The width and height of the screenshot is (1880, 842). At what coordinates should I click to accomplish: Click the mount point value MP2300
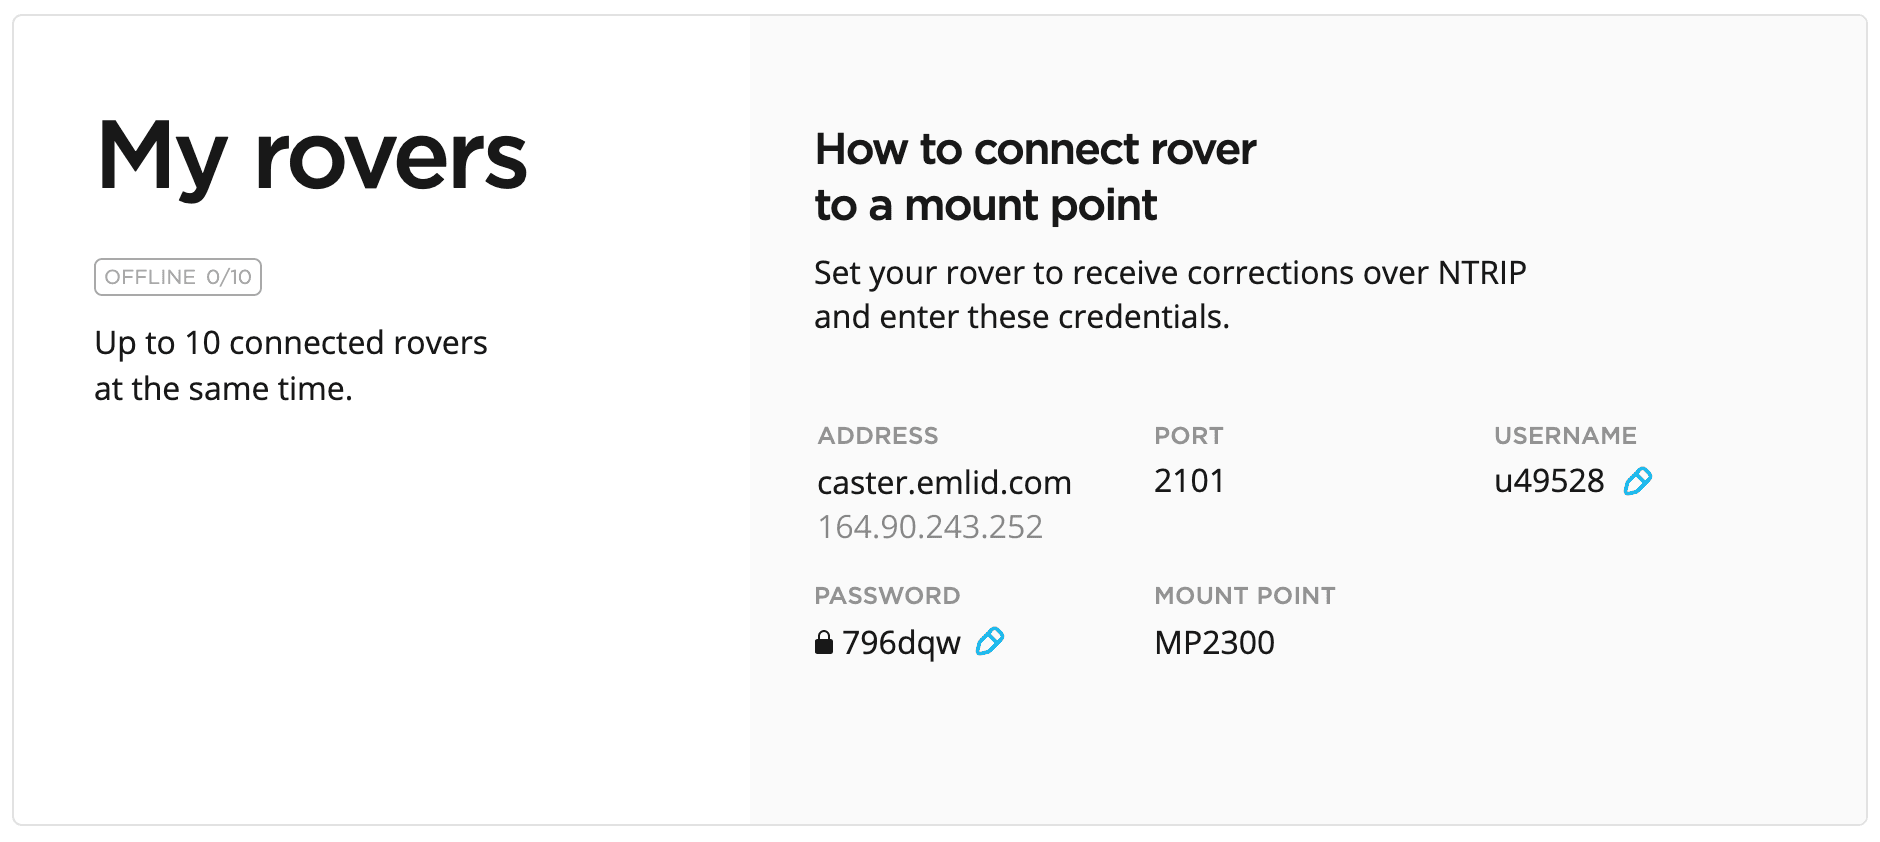[1214, 642]
